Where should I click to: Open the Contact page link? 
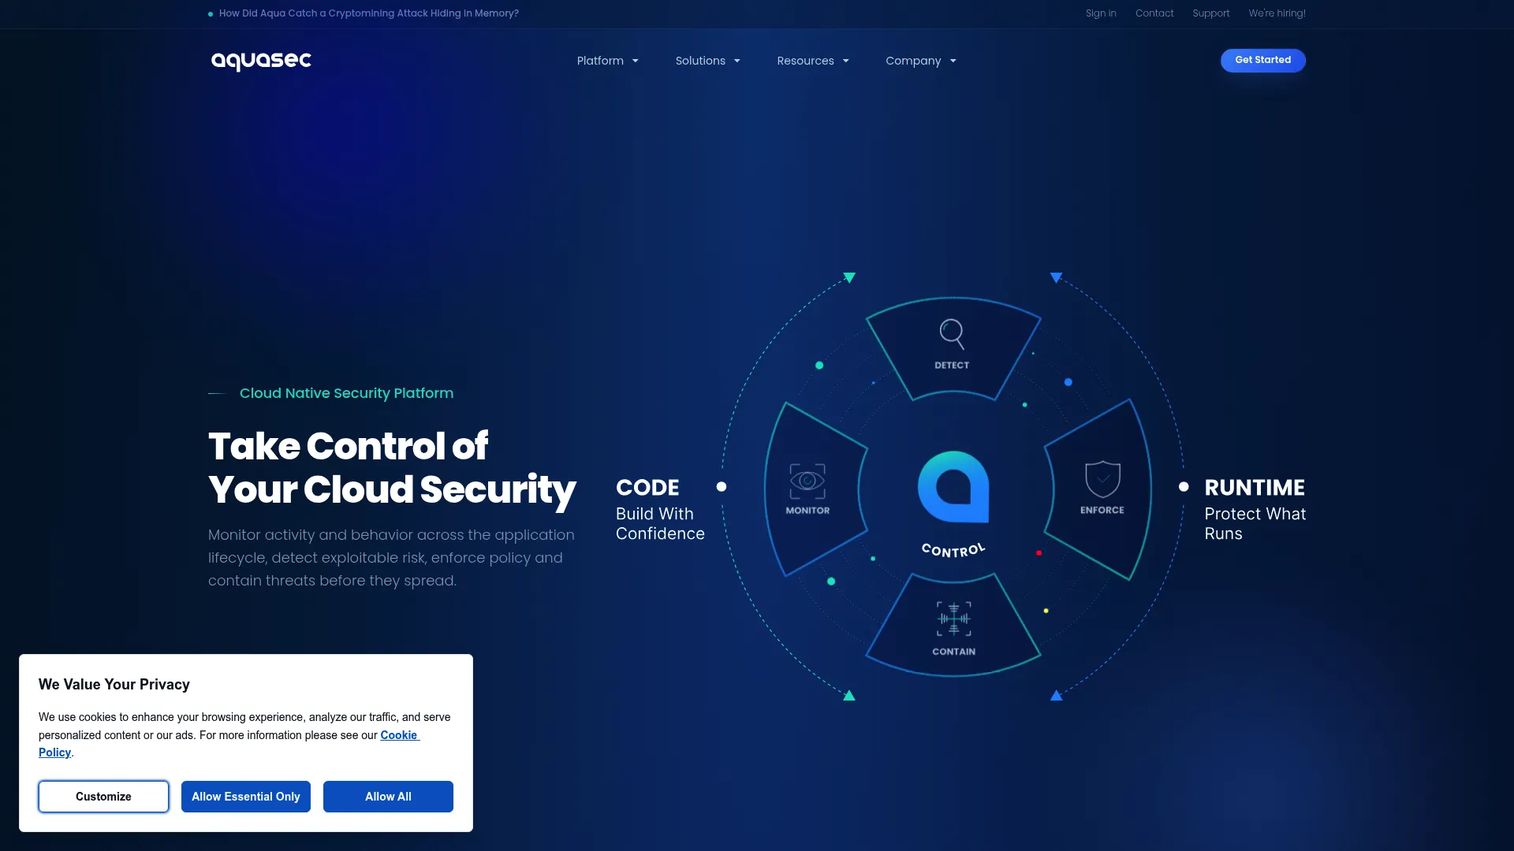tap(1154, 13)
